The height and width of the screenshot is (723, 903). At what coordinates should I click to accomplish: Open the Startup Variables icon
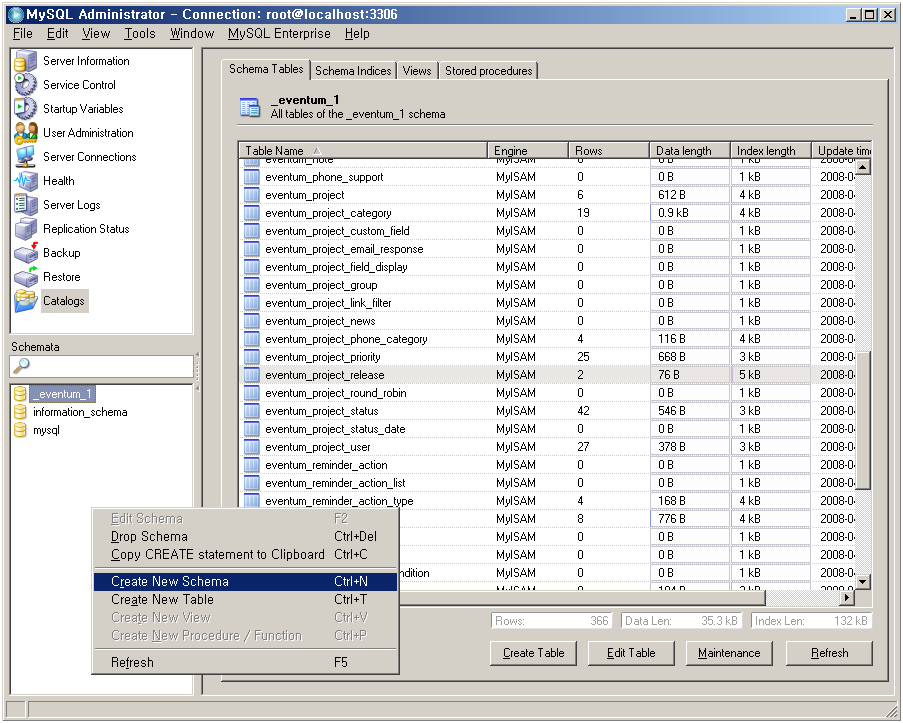[x=25, y=109]
